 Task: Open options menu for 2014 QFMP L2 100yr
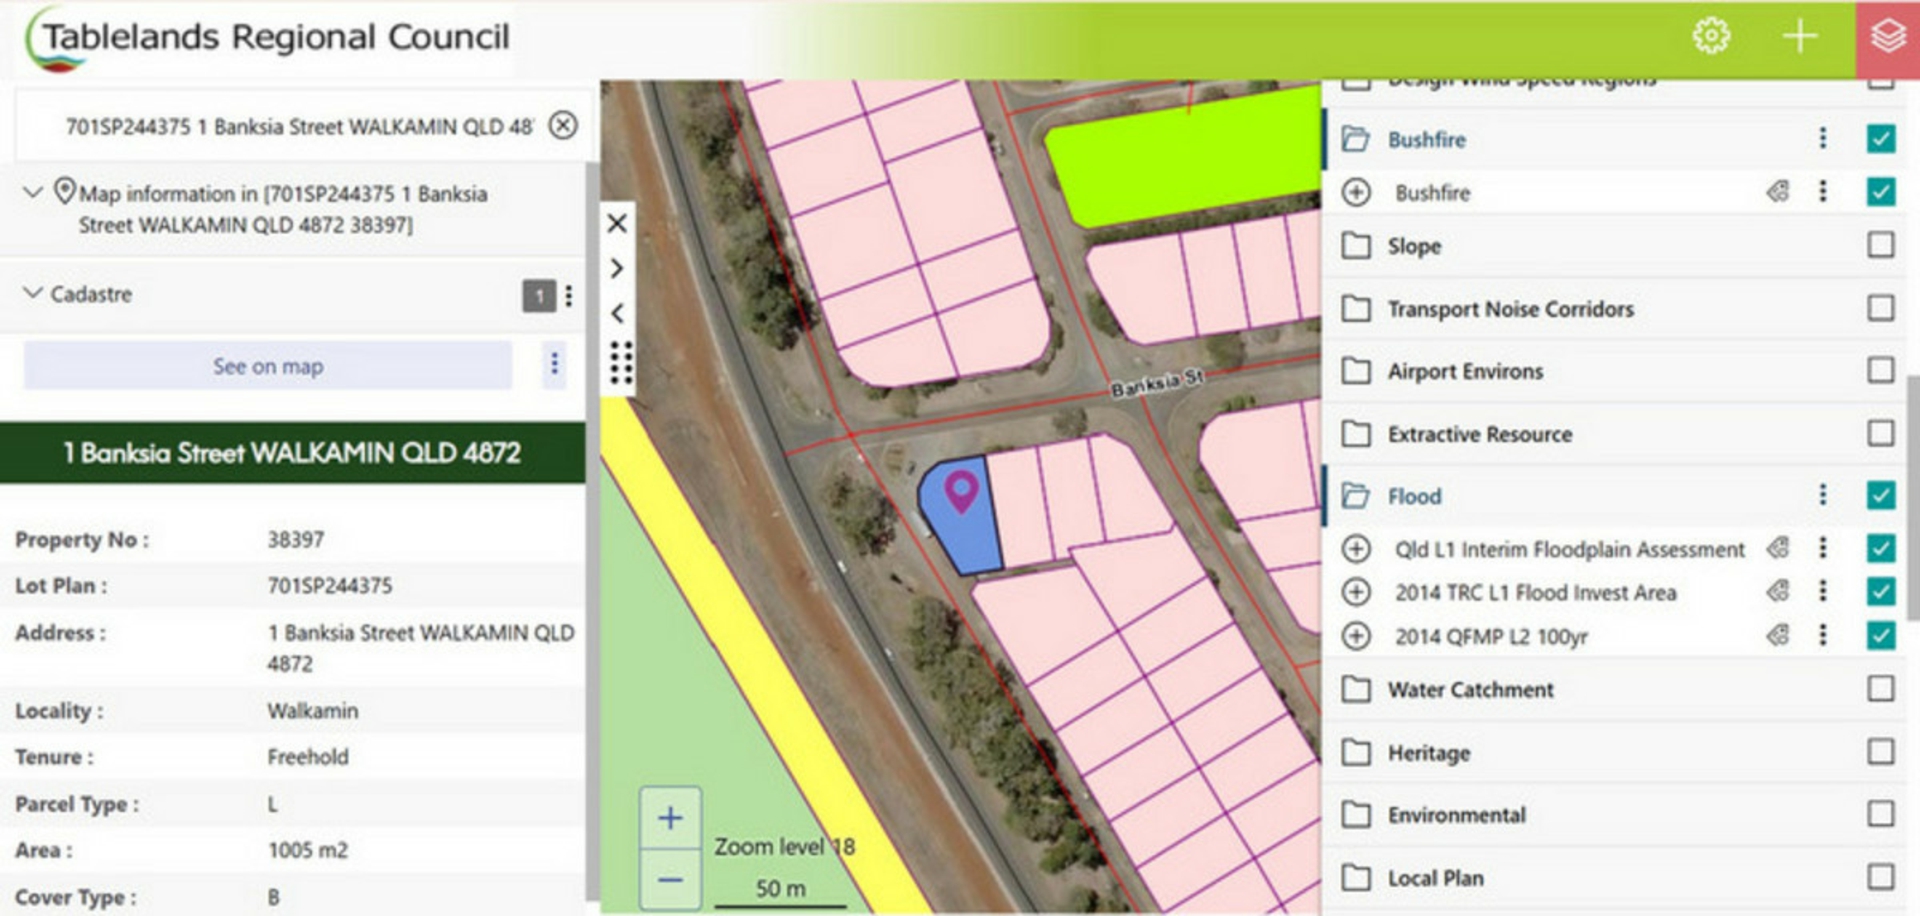click(1823, 635)
